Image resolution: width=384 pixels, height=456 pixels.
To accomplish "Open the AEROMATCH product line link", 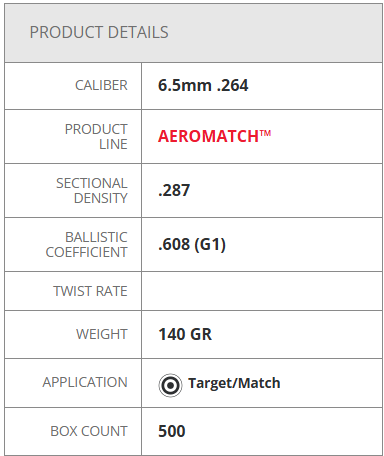I will pyautogui.click(x=214, y=136).
